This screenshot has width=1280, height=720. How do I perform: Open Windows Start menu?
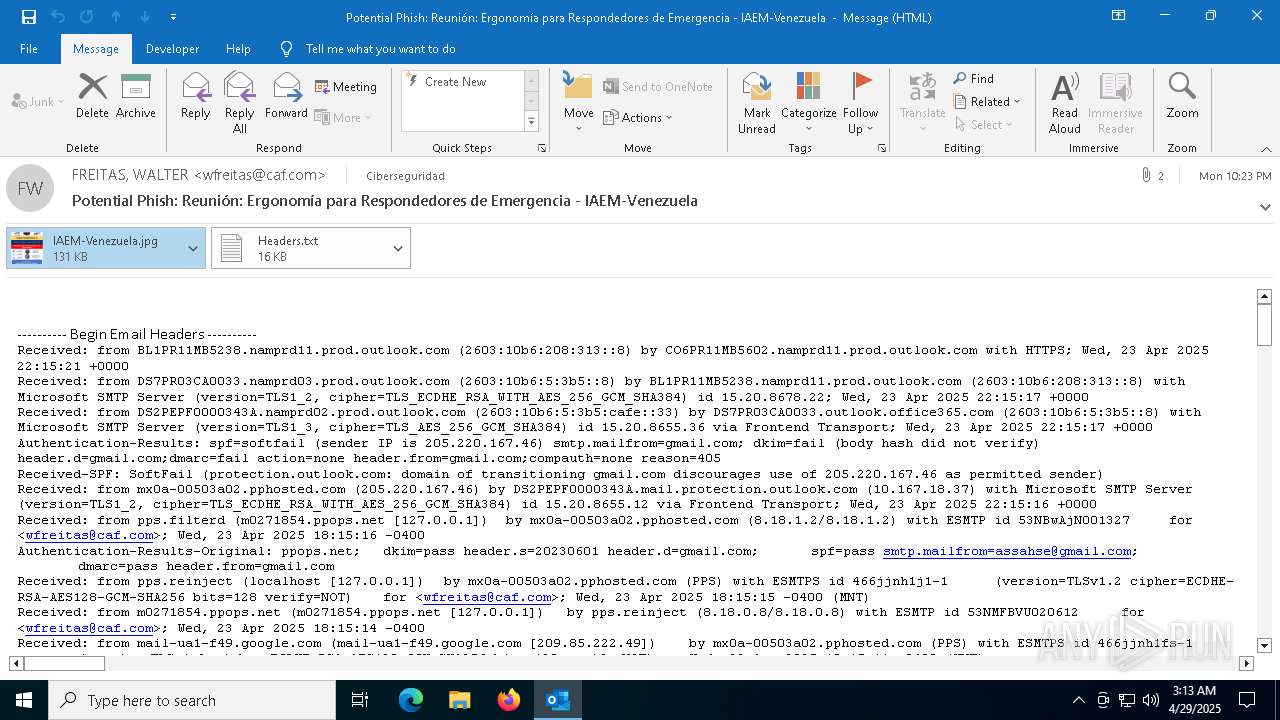tap(24, 700)
